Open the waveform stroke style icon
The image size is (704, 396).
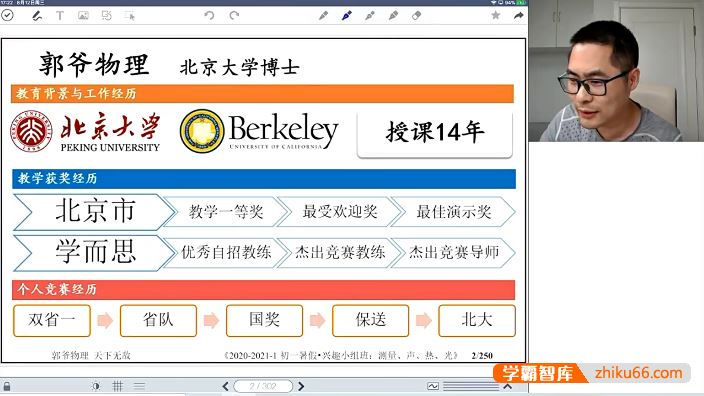pos(433,386)
